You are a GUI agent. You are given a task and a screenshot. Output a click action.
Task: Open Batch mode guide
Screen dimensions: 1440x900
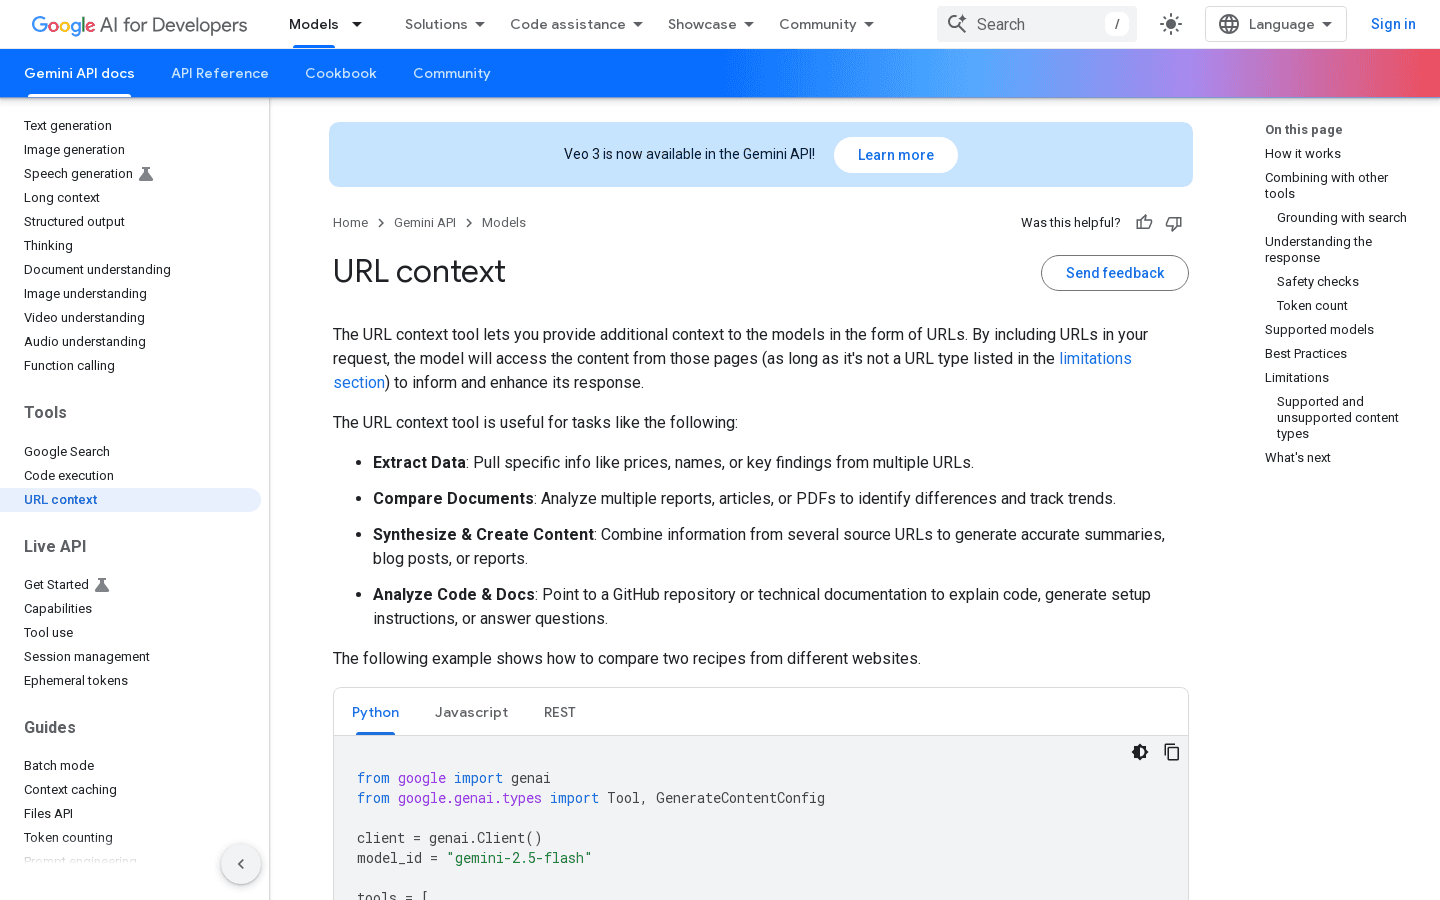coord(59,766)
